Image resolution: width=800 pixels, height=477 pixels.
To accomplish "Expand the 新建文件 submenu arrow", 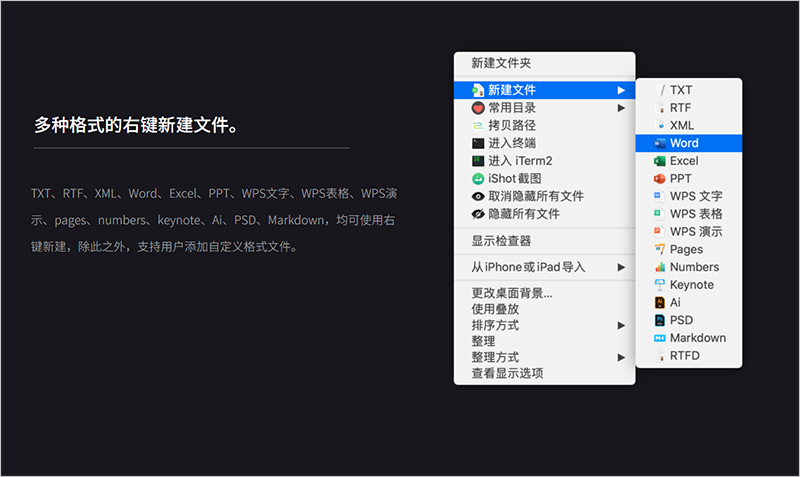I will [x=621, y=90].
